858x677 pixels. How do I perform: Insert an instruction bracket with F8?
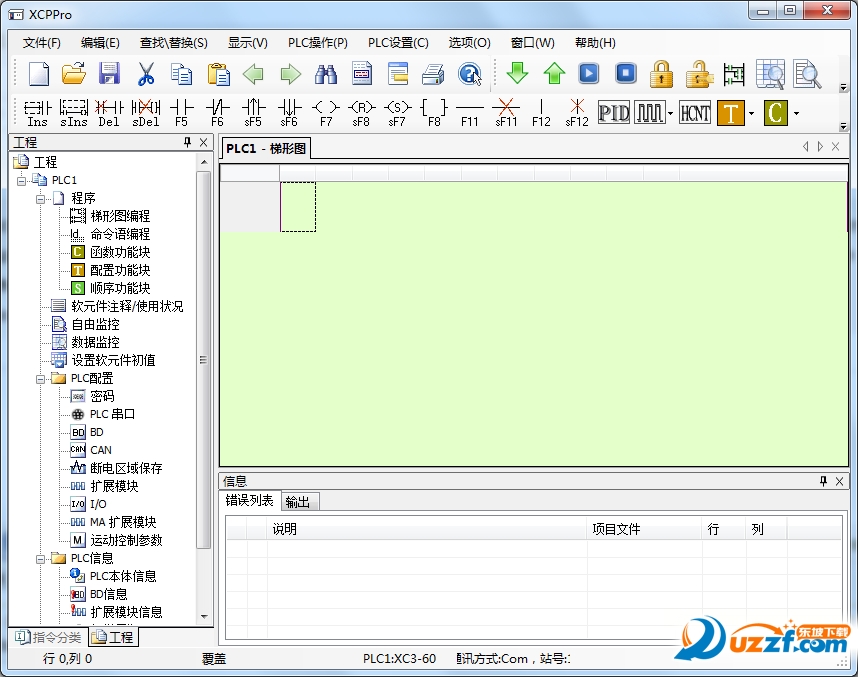click(434, 113)
